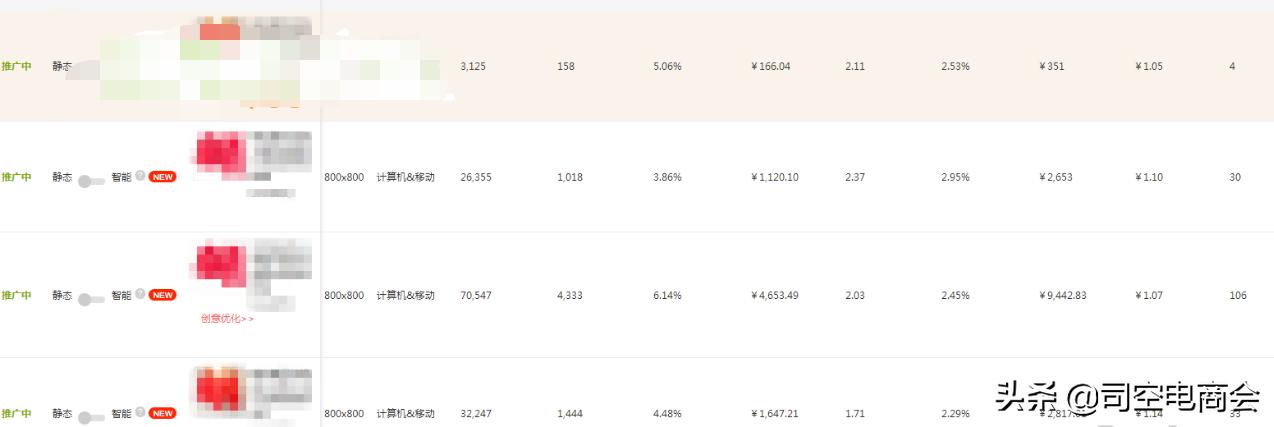Viewport: 1274px width, 427px height.
Task: Toggle 静态/智能 switch in the 26,355 row
Action: click(x=91, y=181)
